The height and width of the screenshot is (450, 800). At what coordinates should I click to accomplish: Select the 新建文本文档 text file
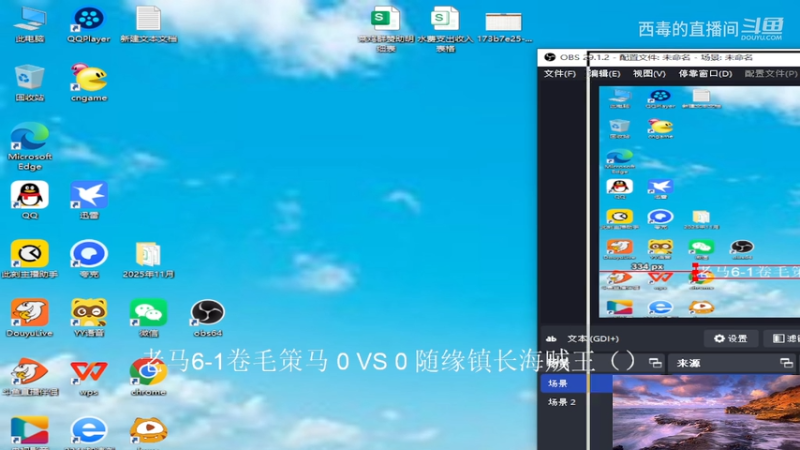(148, 24)
